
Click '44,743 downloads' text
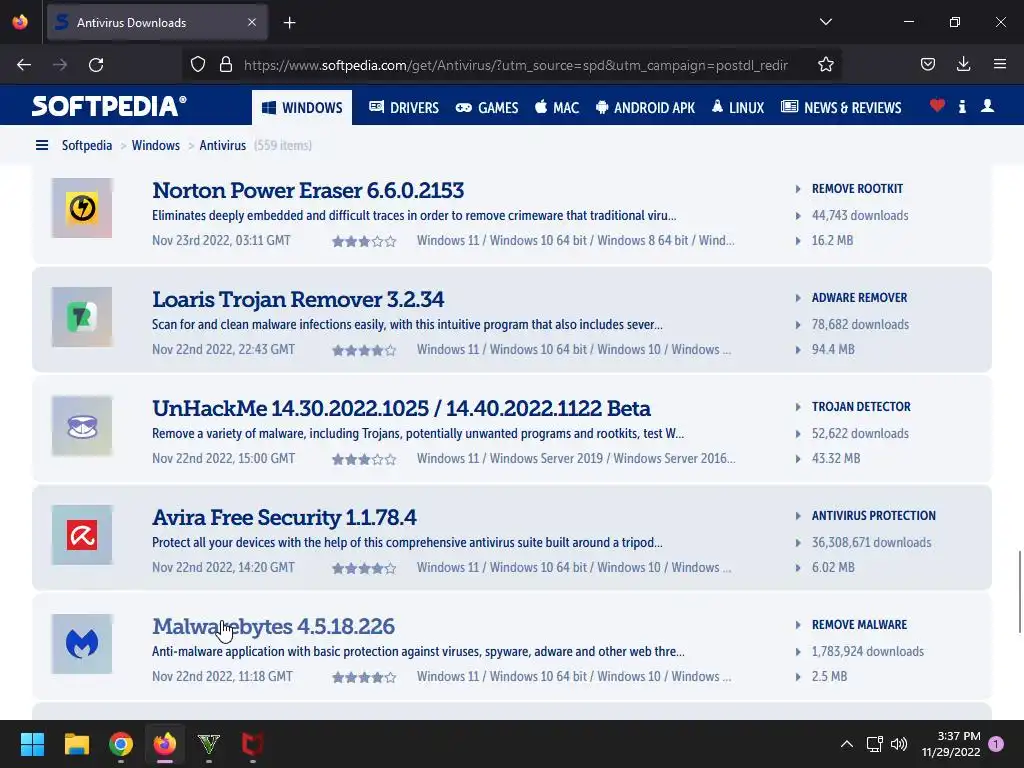(x=860, y=216)
